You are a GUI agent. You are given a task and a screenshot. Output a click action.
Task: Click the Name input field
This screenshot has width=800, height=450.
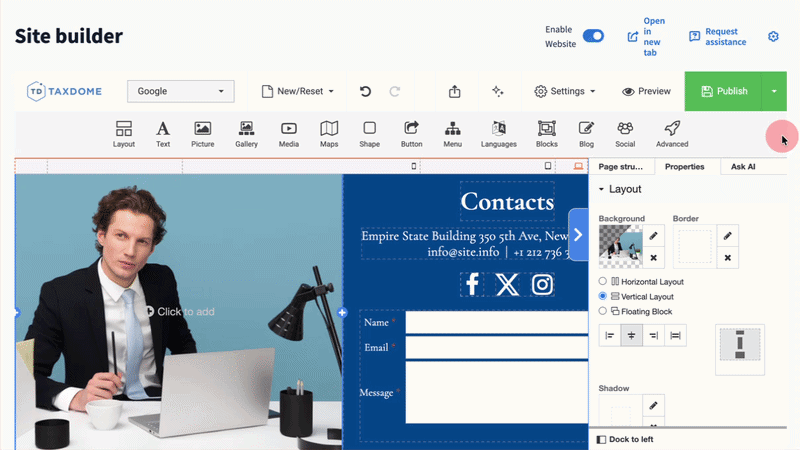(x=496, y=322)
